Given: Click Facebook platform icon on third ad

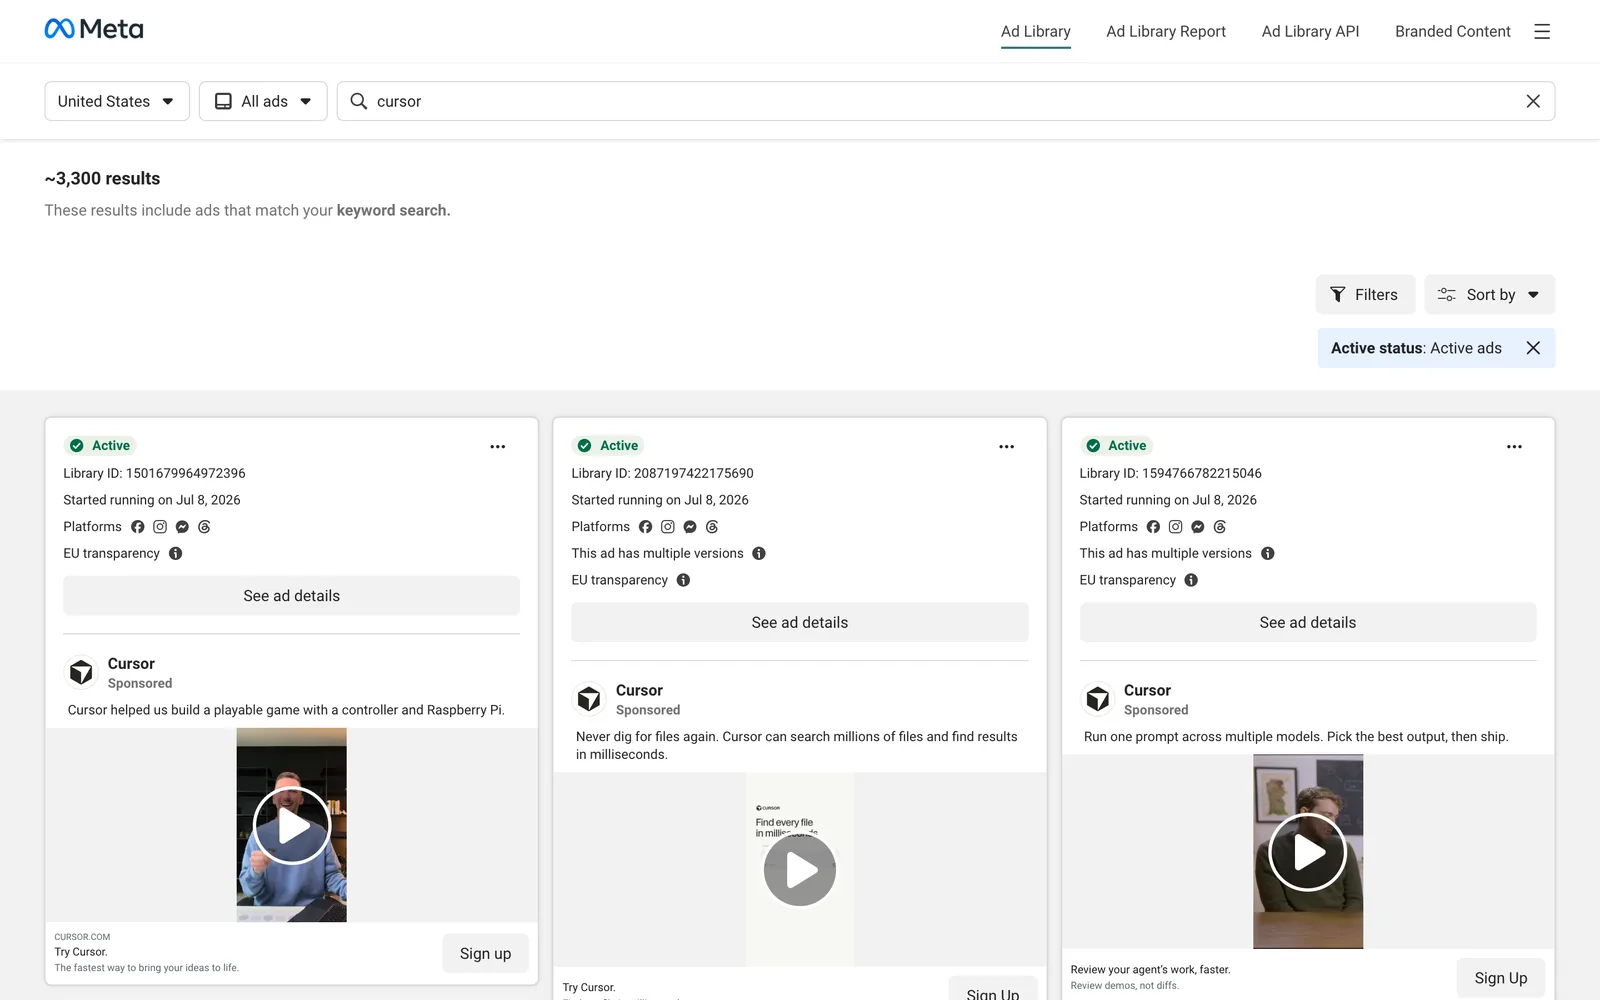Looking at the screenshot, I should [1154, 527].
